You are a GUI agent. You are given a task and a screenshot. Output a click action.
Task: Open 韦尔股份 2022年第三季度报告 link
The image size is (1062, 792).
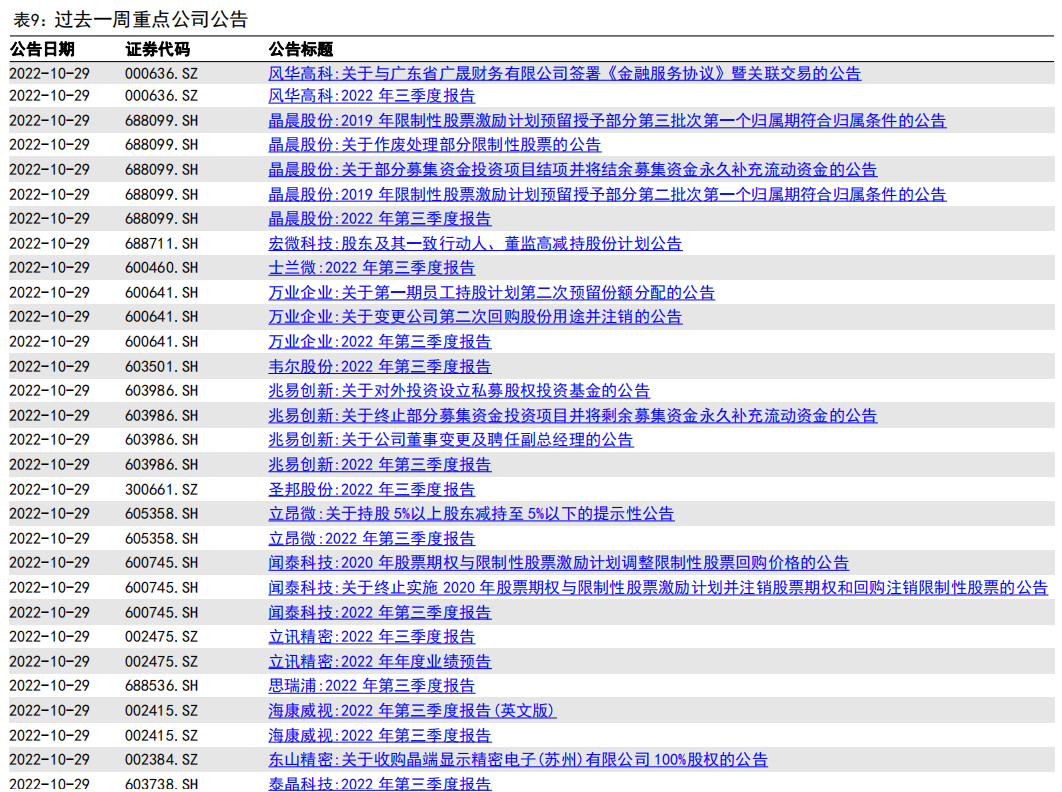point(379,367)
